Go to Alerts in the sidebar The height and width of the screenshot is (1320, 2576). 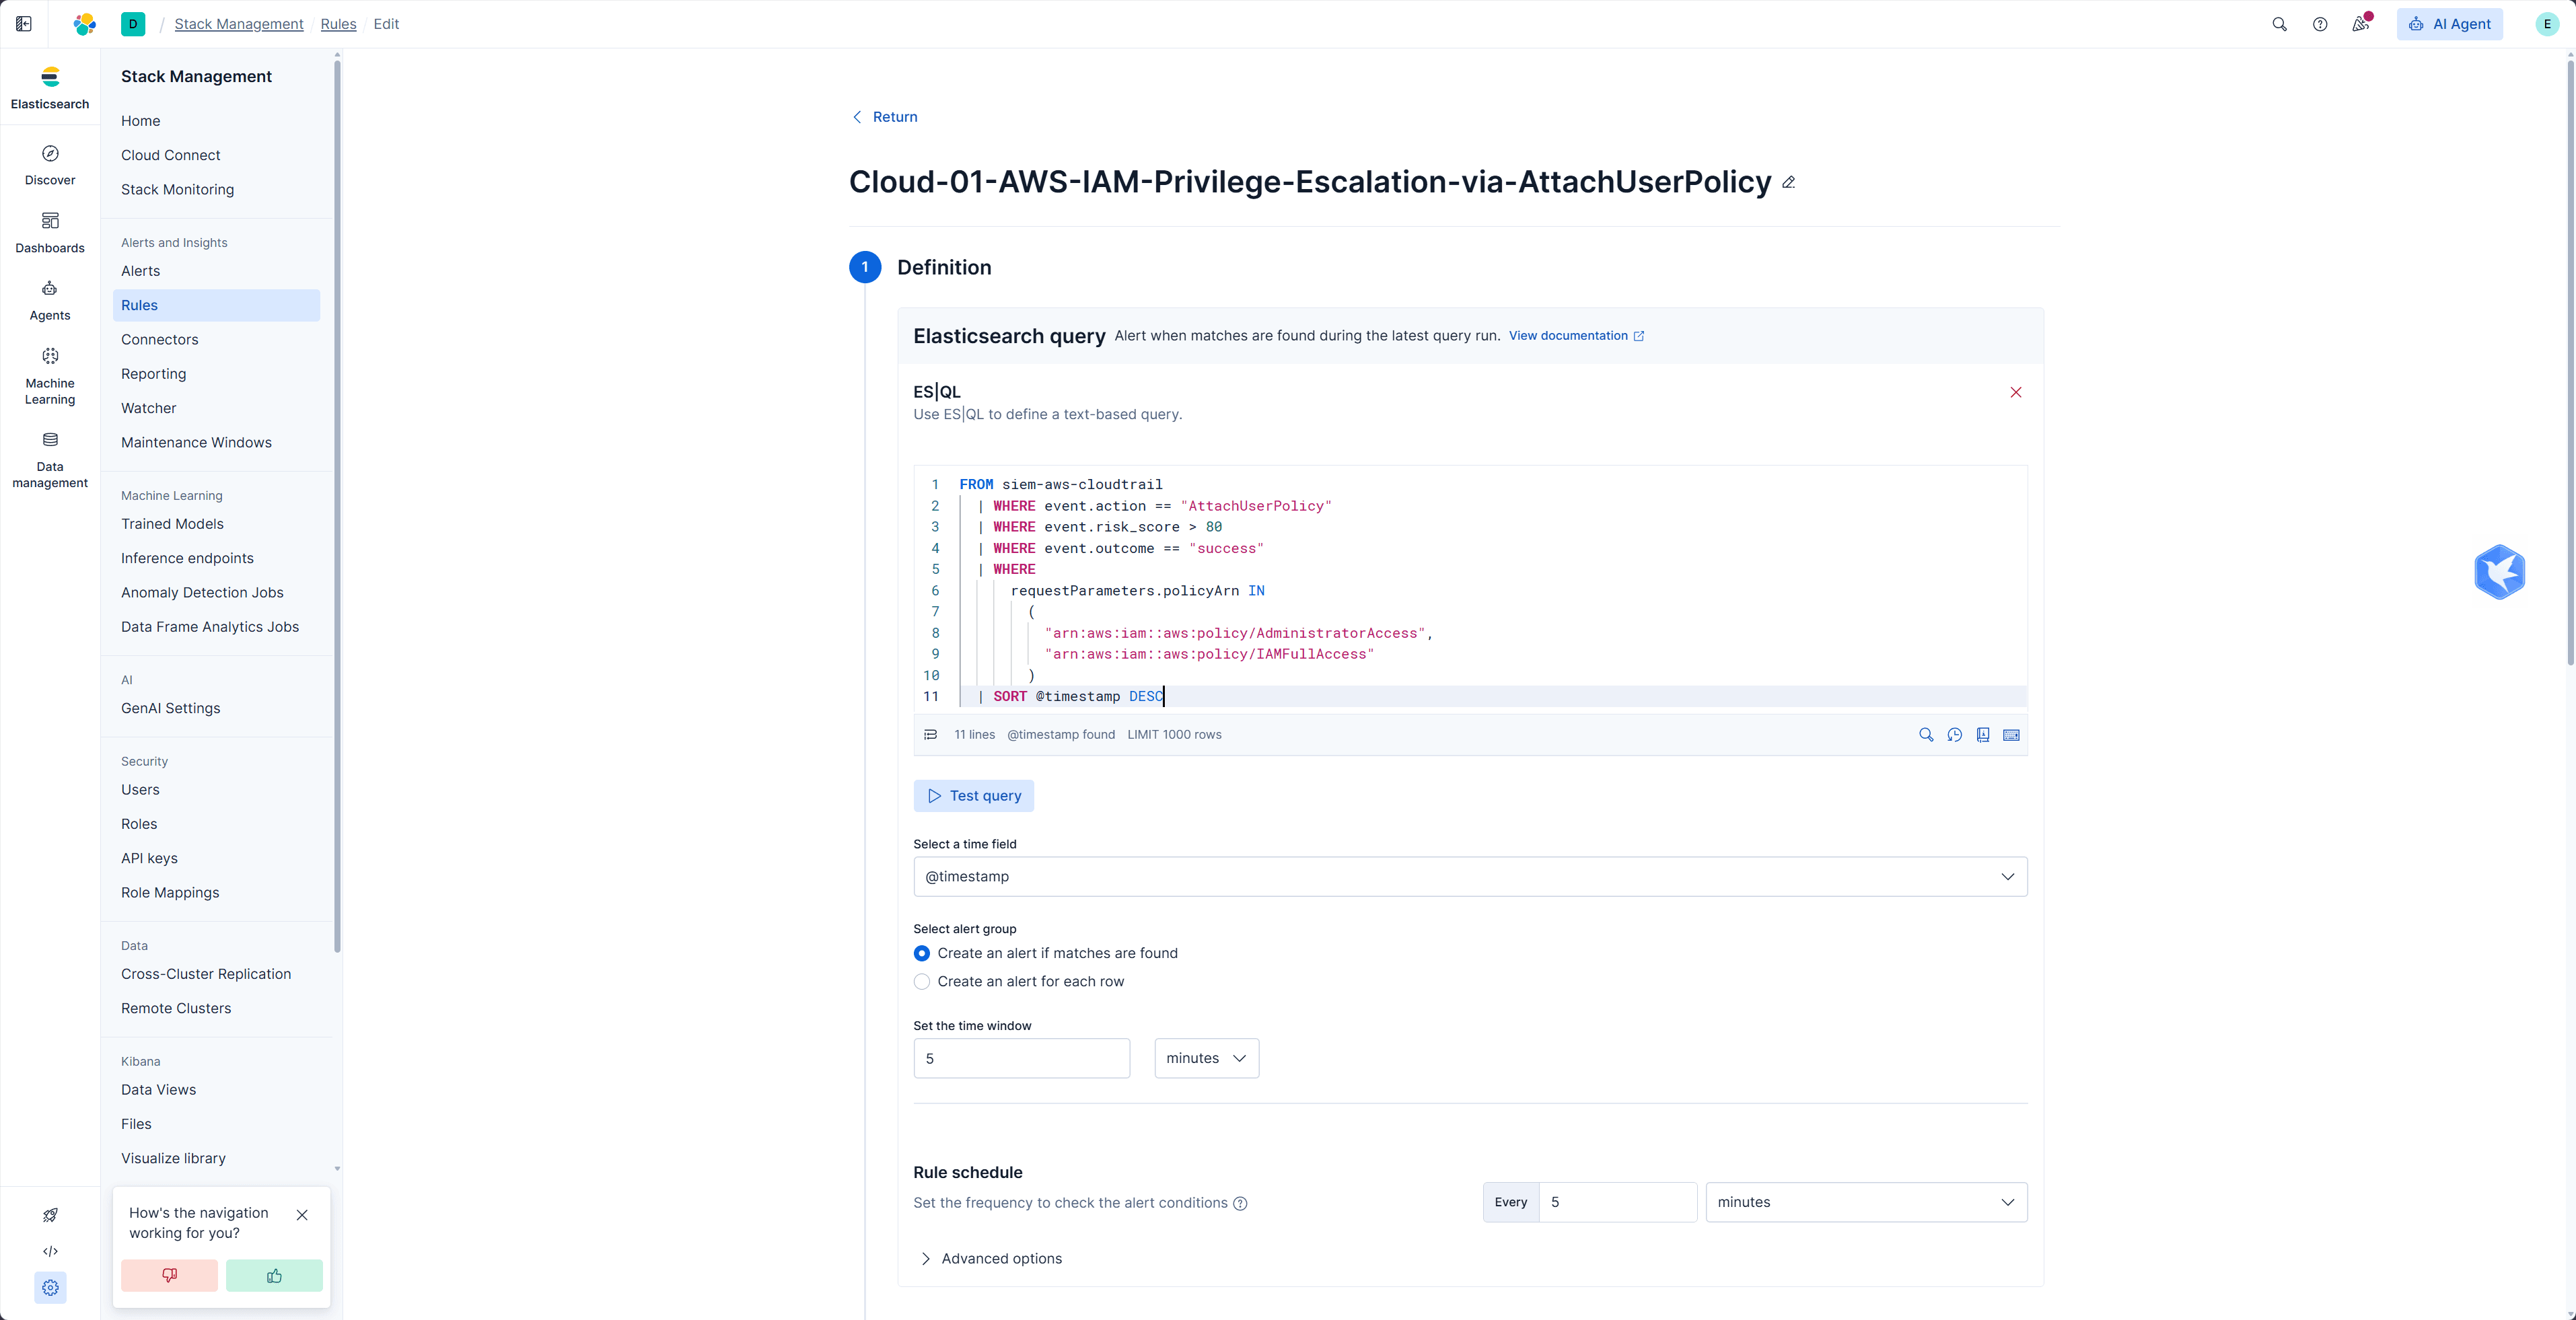pos(140,271)
